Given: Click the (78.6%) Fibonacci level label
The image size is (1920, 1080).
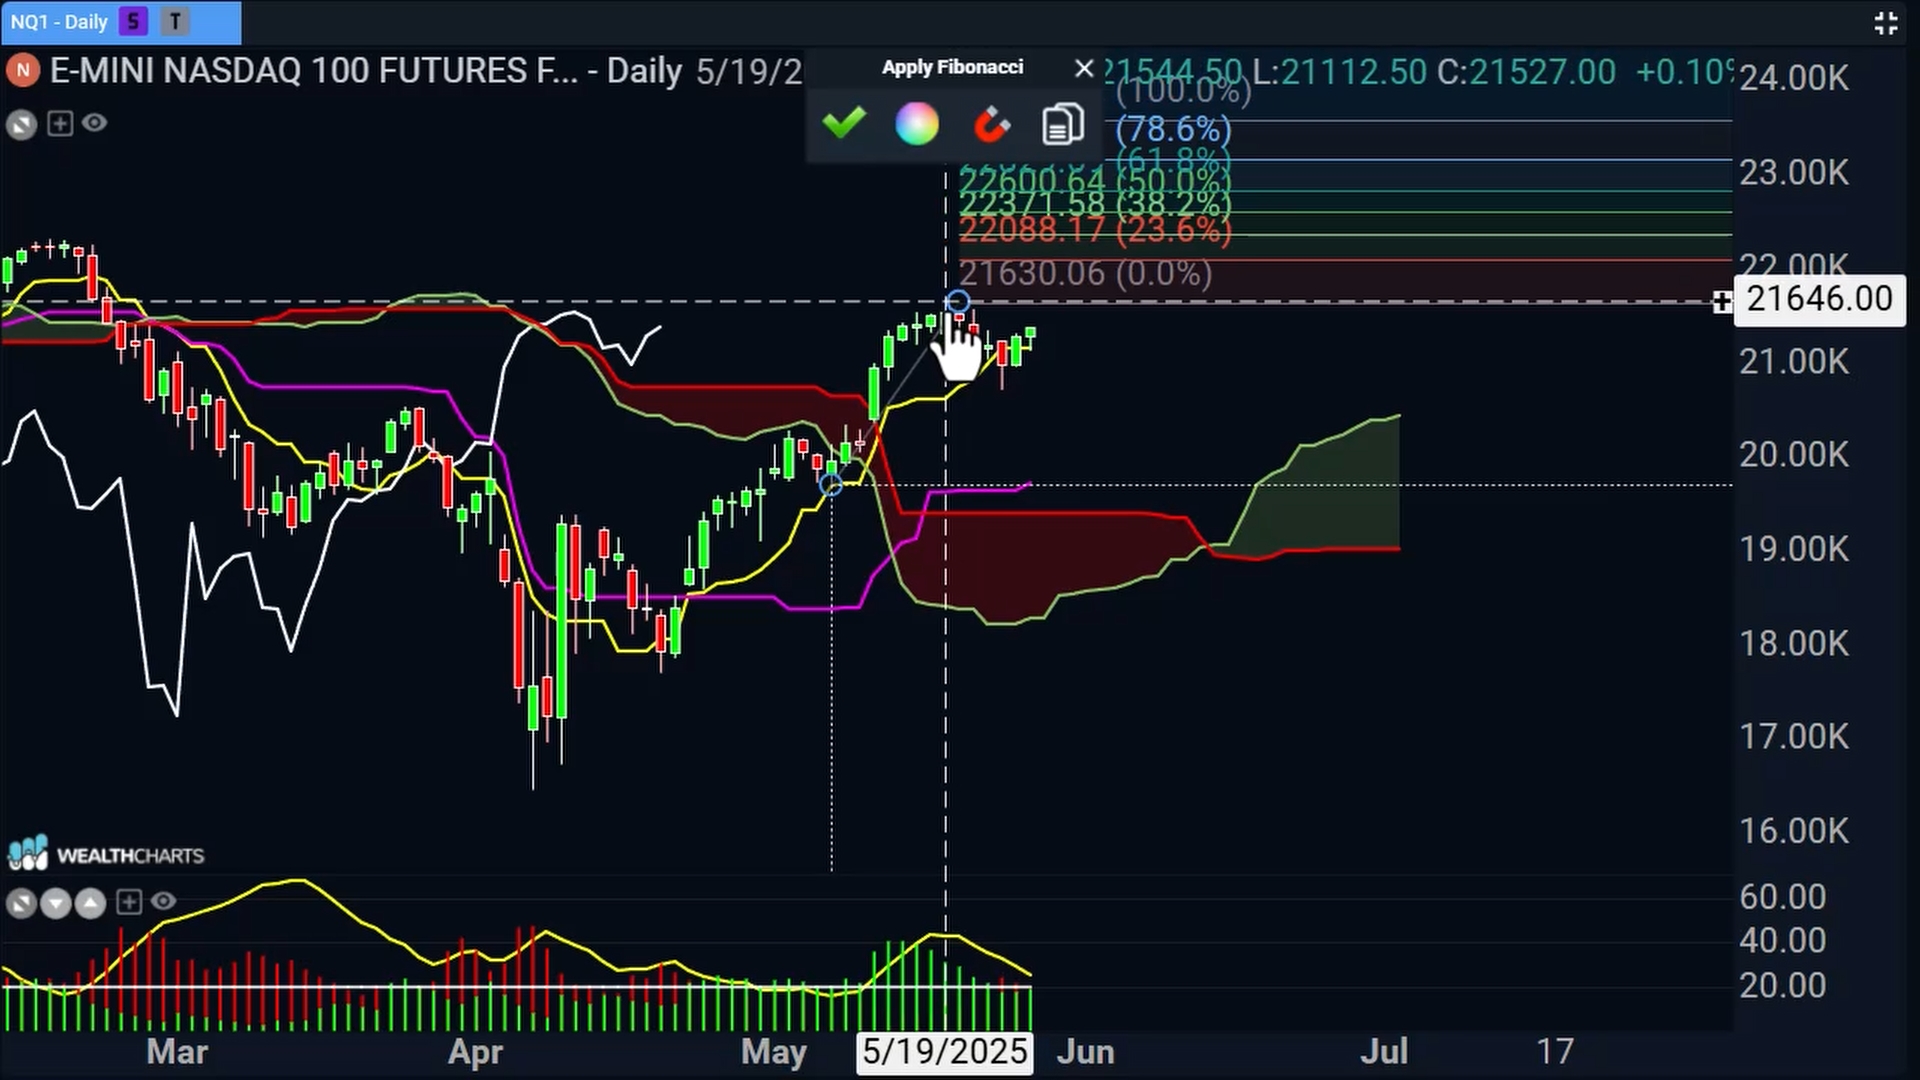Looking at the screenshot, I should click(1173, 129).
